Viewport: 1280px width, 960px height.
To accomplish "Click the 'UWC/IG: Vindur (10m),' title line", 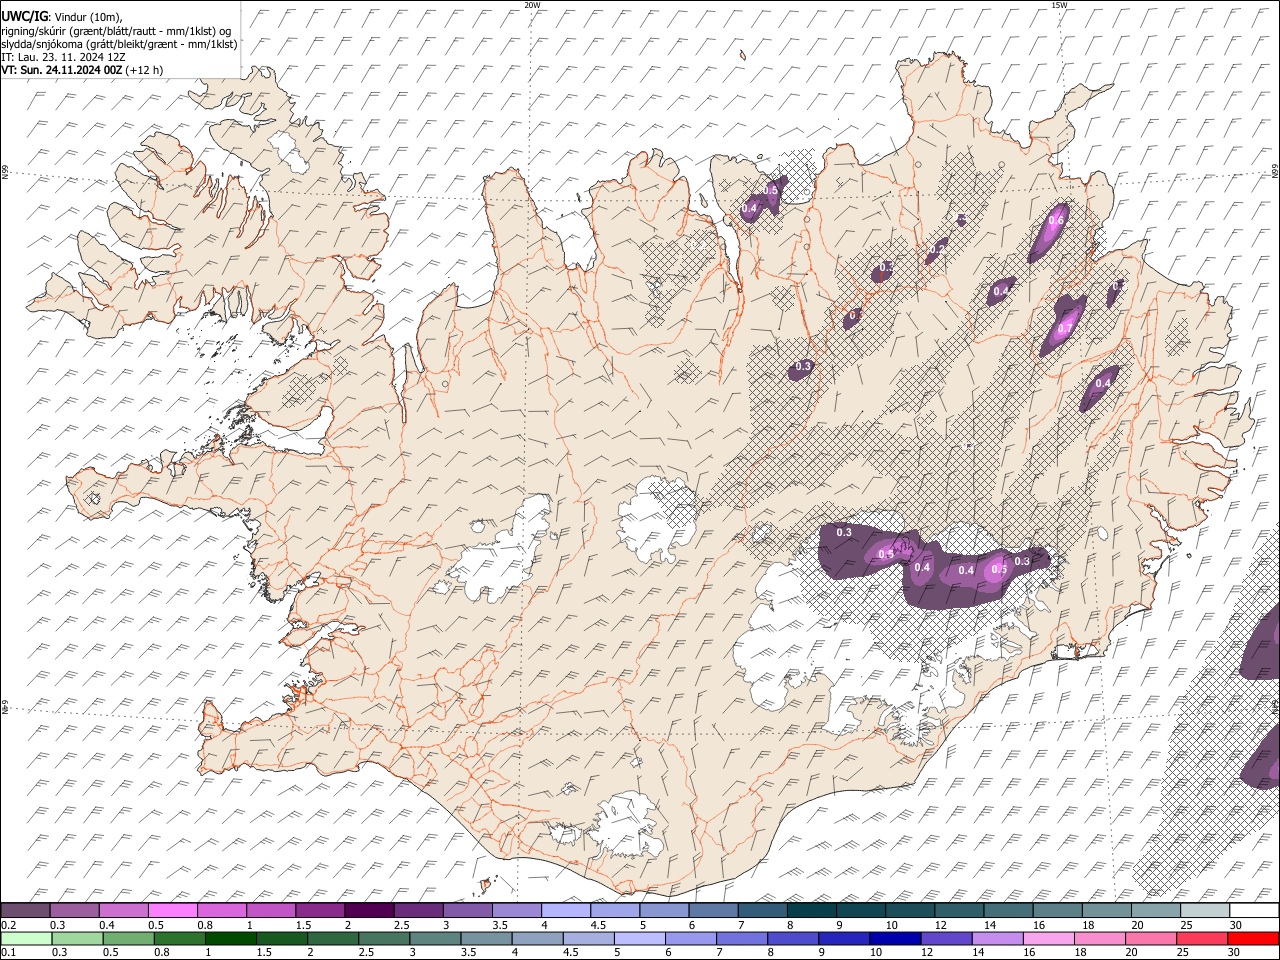I will pyautogui.click(x=62, y=16).
